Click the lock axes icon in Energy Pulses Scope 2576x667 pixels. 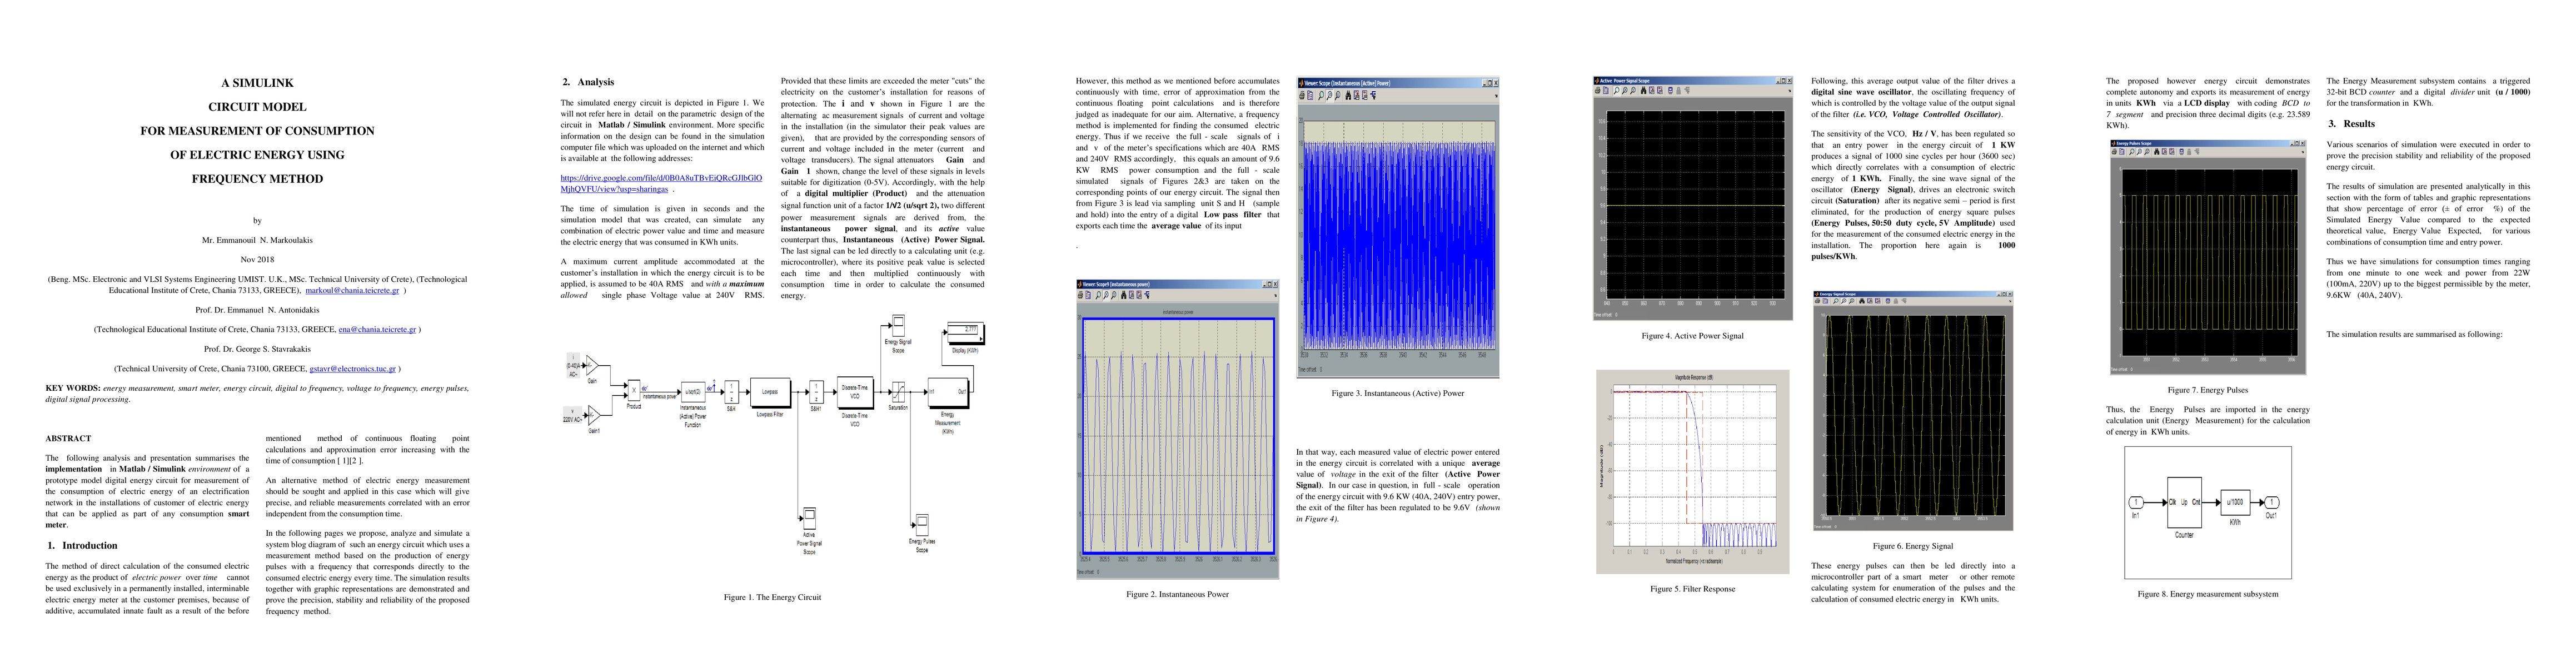[2190, 152]
